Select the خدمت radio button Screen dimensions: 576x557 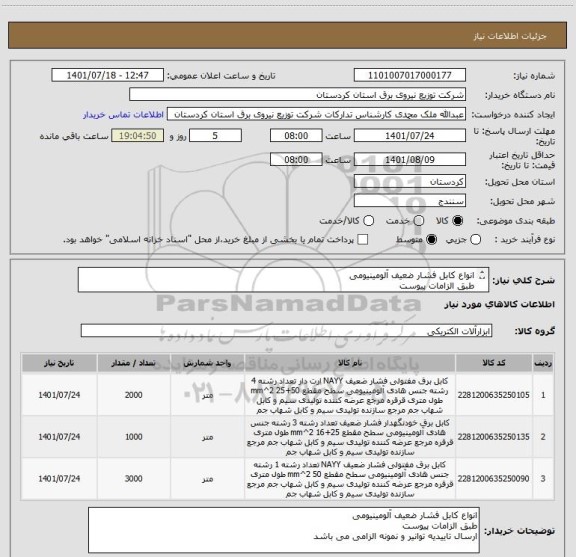[419, 220]
